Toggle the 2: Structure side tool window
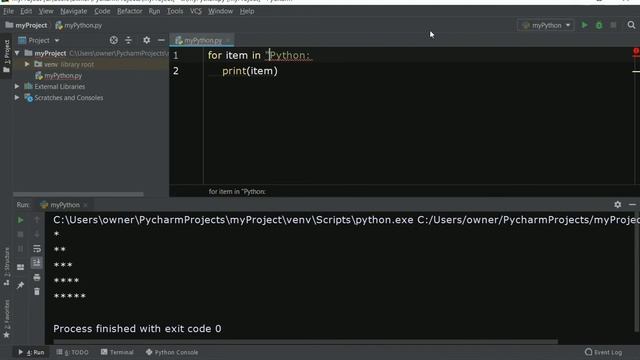The height and width of the screenshot is (360, 640). click(7, 267)
